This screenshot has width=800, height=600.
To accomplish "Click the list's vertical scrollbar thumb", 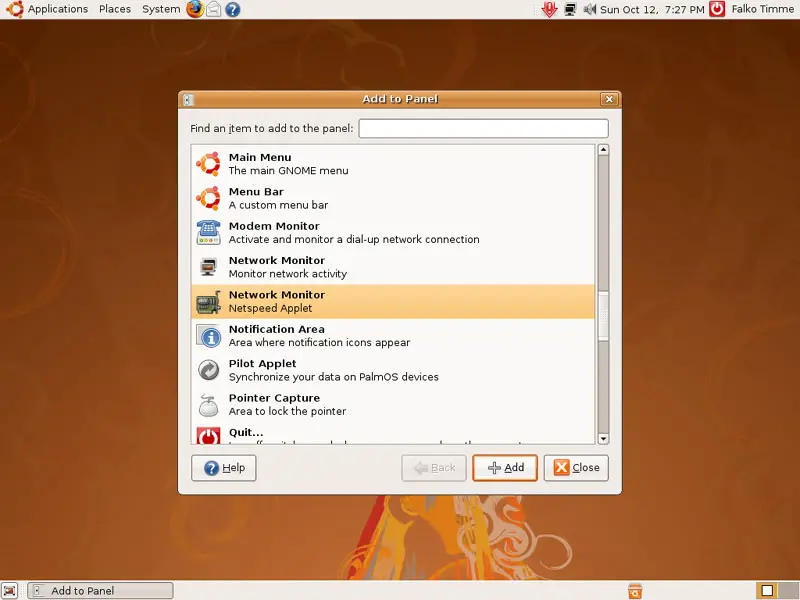I will (603, 315).
